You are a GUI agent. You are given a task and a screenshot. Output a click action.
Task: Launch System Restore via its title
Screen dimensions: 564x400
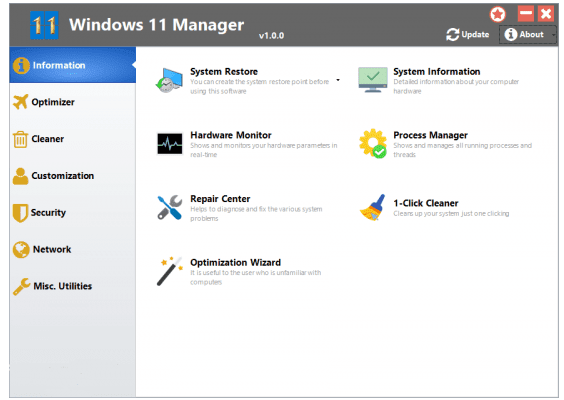pyautogui.click(x=224, y=72)
